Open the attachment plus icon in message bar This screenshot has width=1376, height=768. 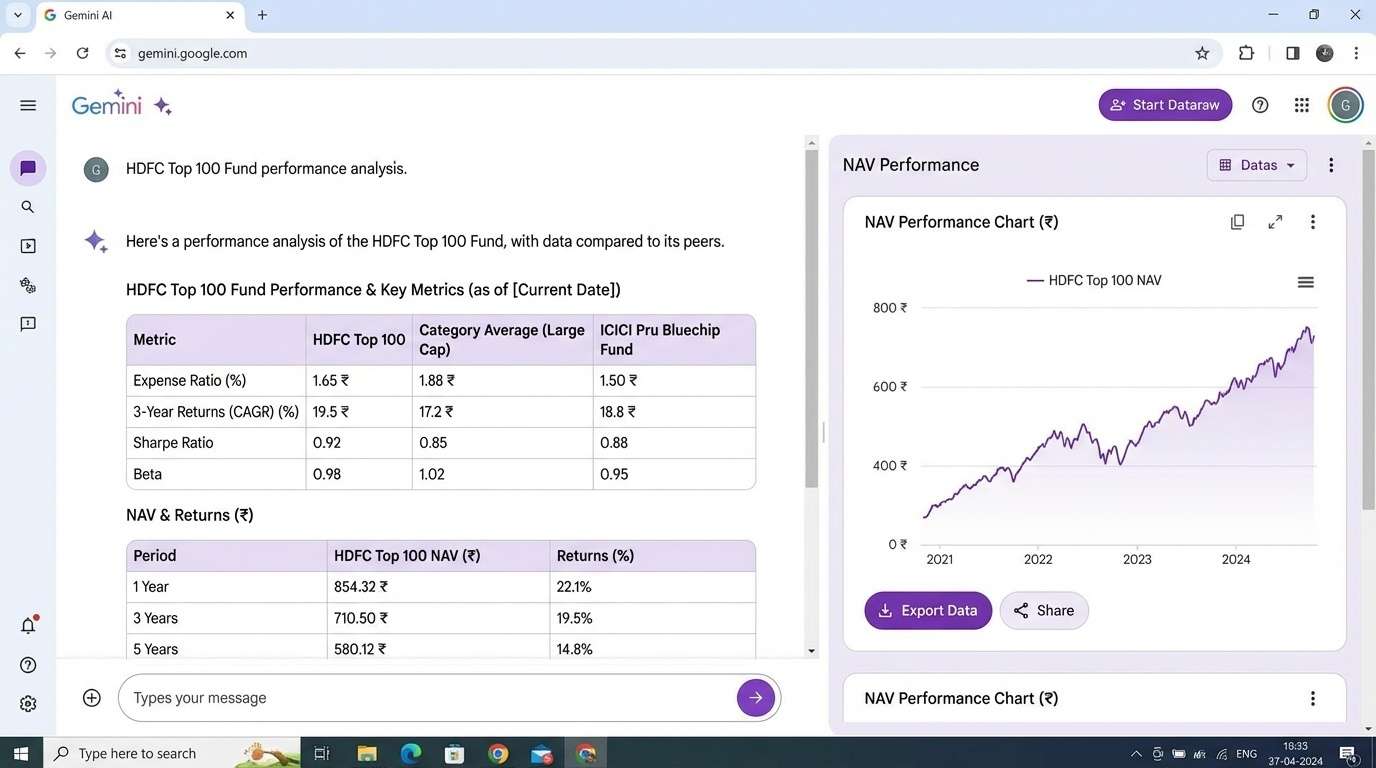click(x=91, y=697)
